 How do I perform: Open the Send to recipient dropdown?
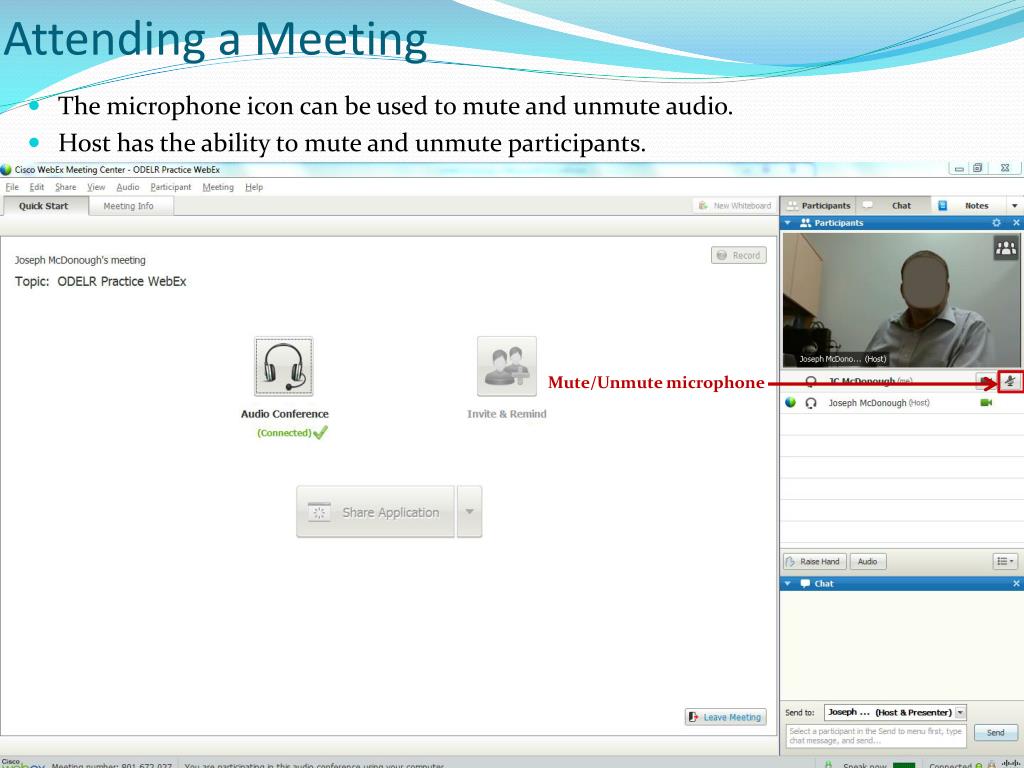tap(961, 712)
